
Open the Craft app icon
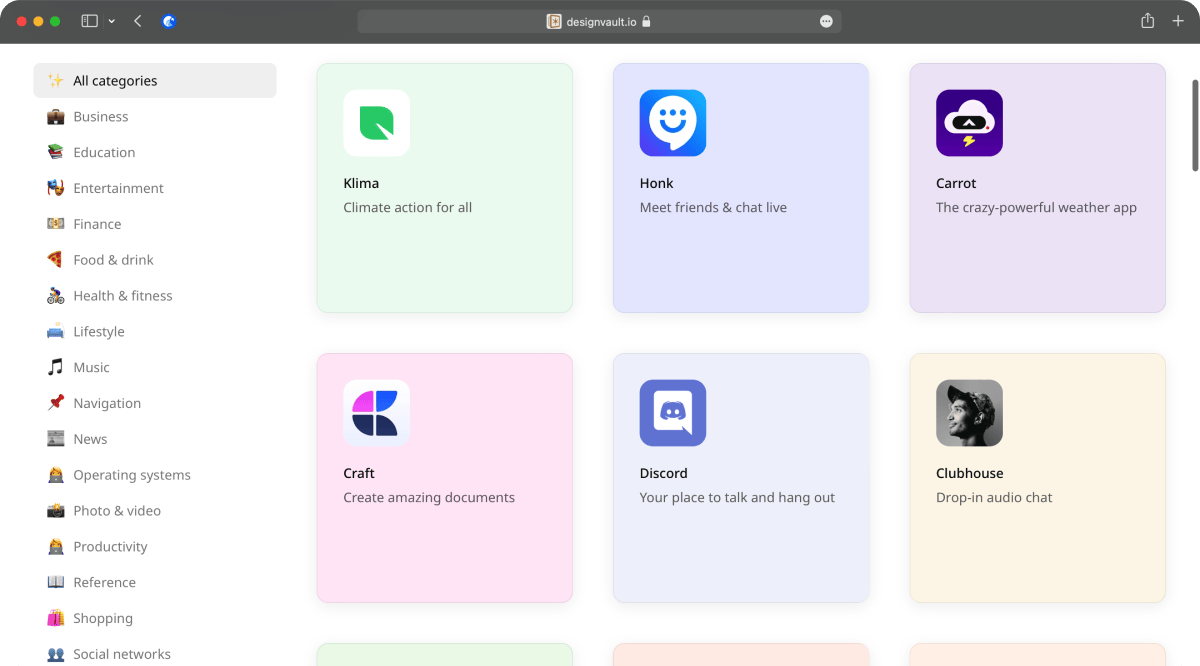(376, 413)
